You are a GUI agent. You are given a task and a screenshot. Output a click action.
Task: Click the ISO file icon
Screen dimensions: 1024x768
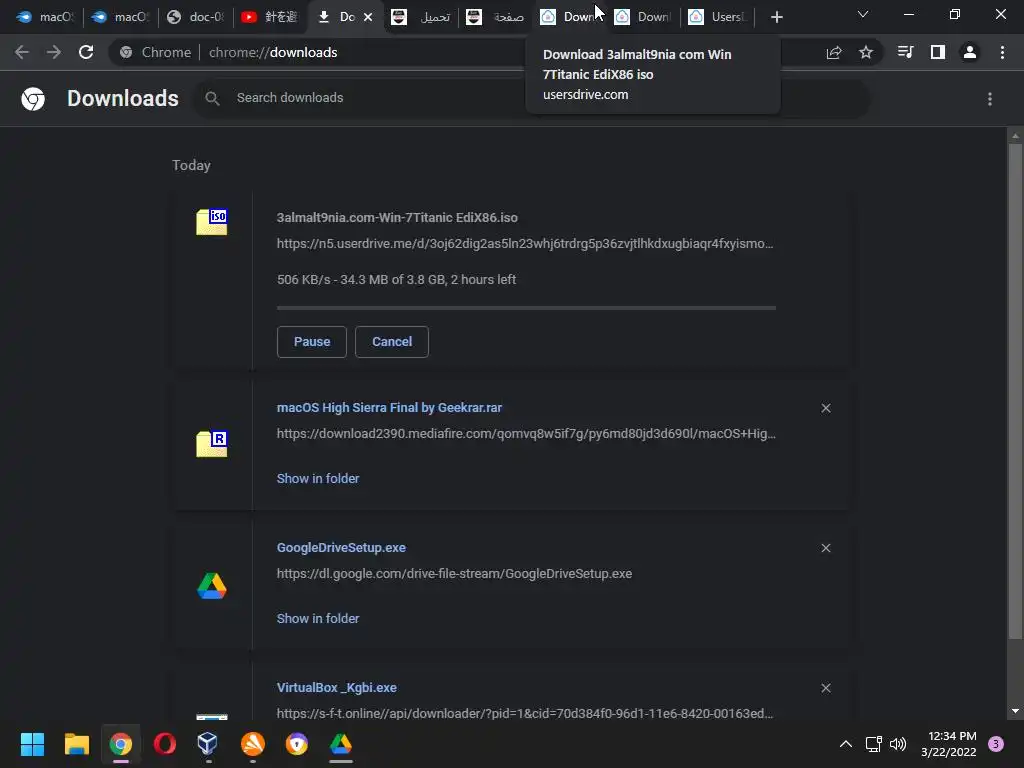coord(212,222)
